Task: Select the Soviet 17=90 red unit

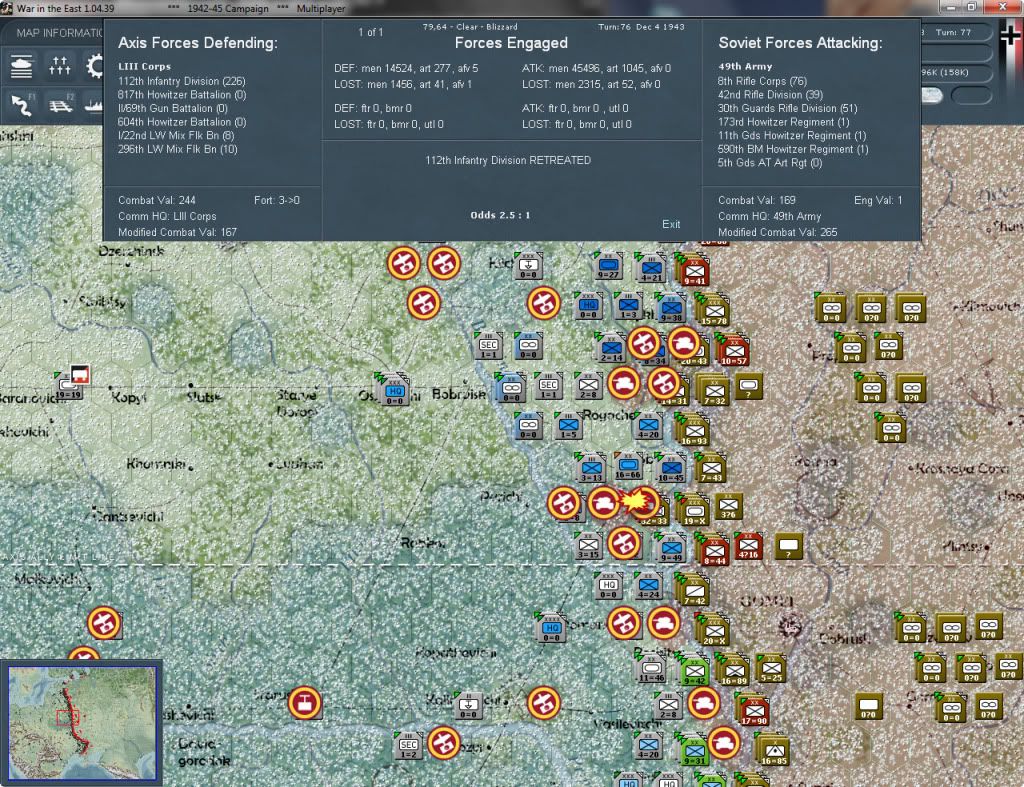Action: [754, 711]
